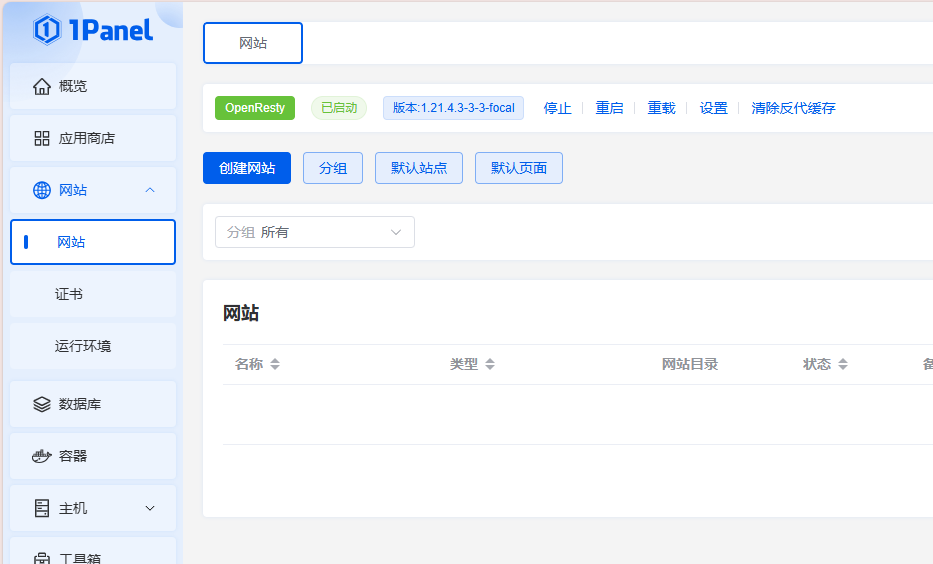Viewport: 933px width, 564px height.
Task: Open the 分组 所有 dropdown filter
Action: (x=314, y=232)
